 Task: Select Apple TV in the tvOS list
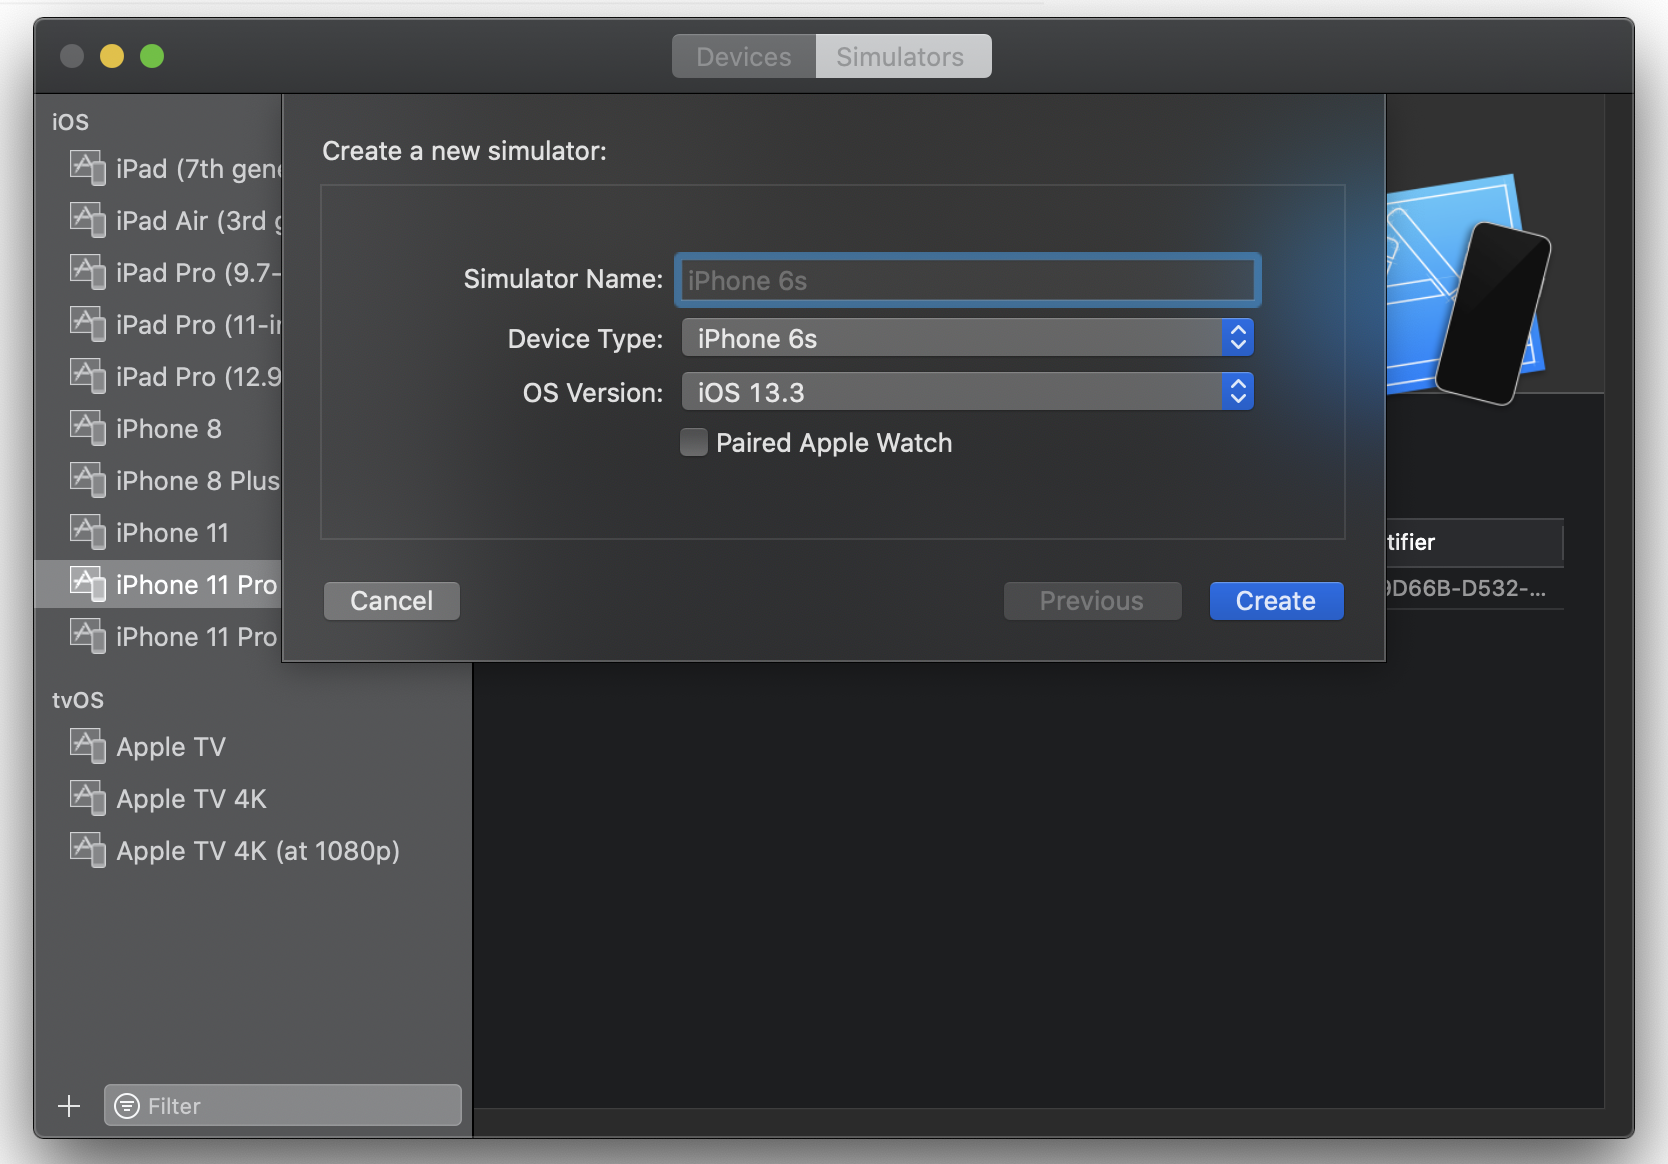tap(253, 746)
